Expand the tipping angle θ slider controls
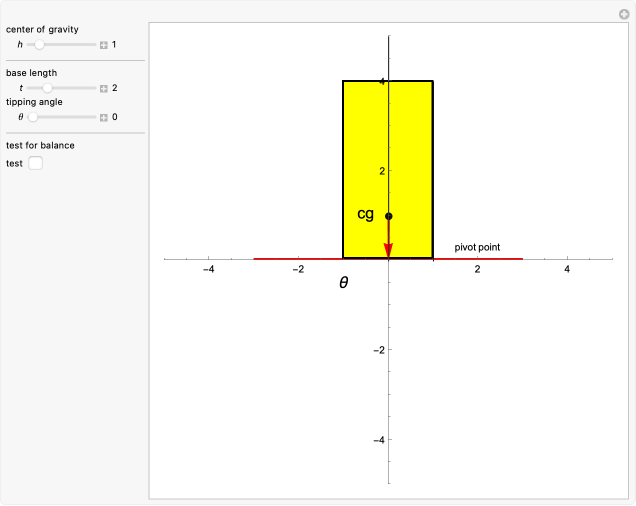This screenshot has width=636, height=506. tap(103, 117)
